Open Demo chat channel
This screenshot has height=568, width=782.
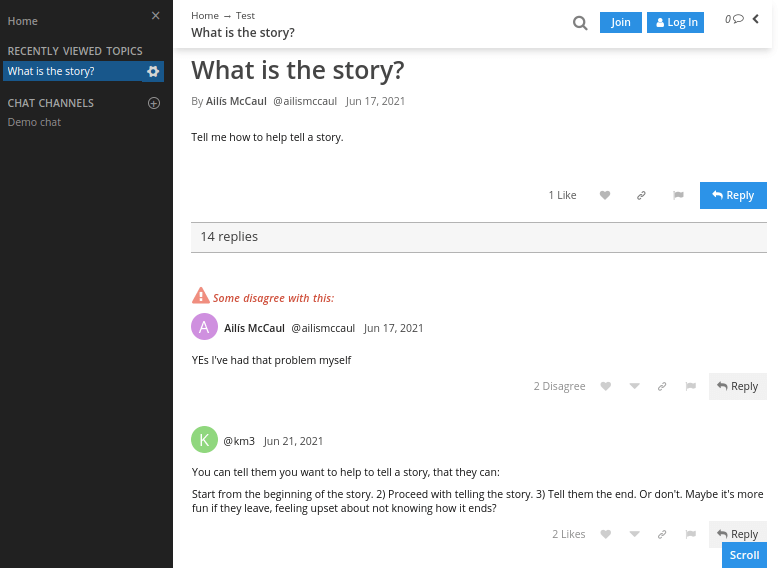click(34, 122)
